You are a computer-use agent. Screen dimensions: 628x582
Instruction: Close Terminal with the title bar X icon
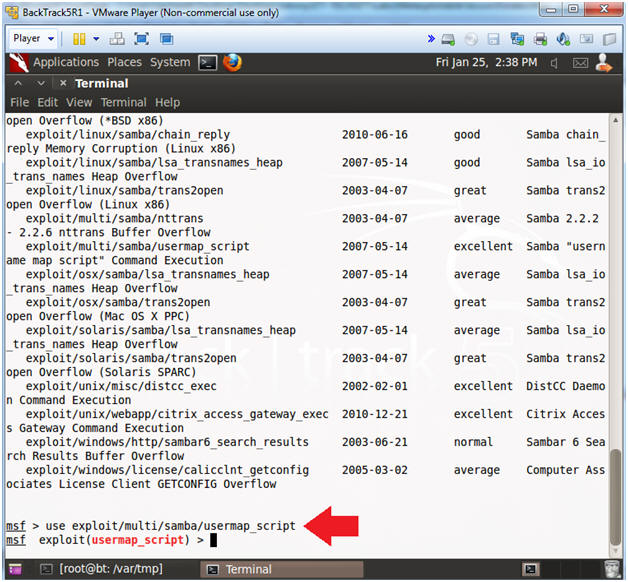(63, 83)
